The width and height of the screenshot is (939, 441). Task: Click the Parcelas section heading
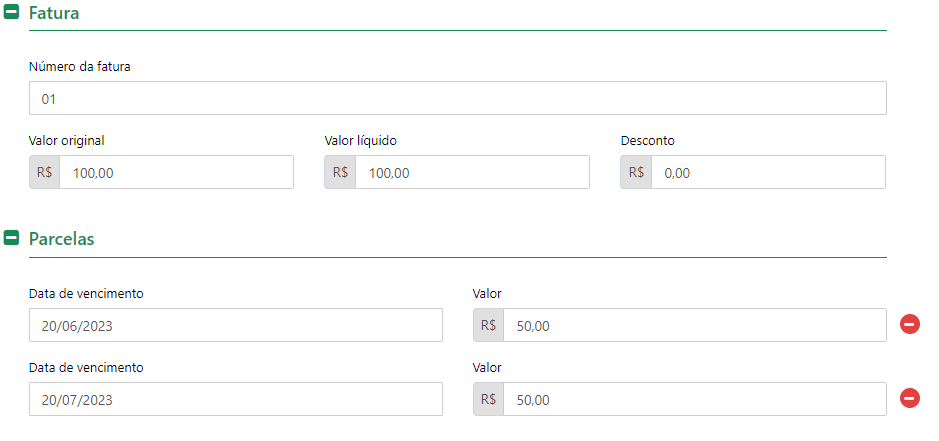(x=62, y=238)
